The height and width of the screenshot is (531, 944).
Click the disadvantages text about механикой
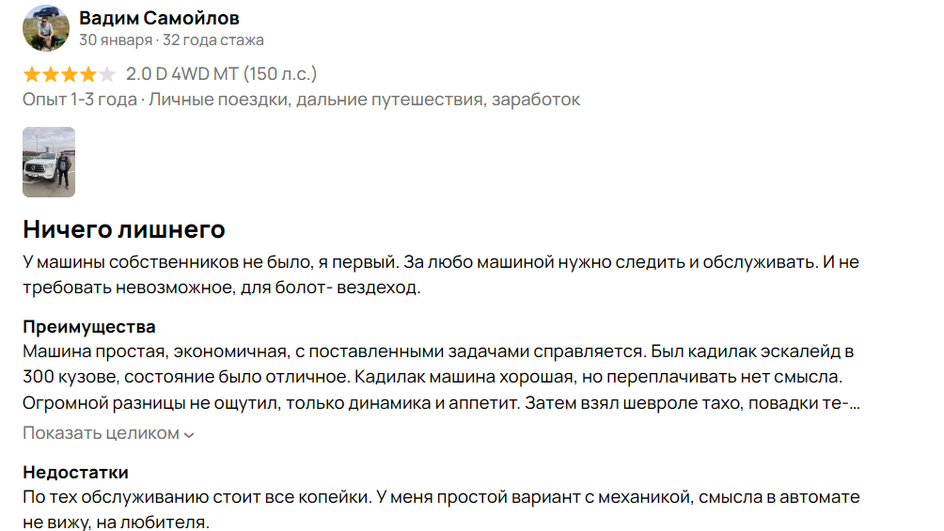coord(441,509)
